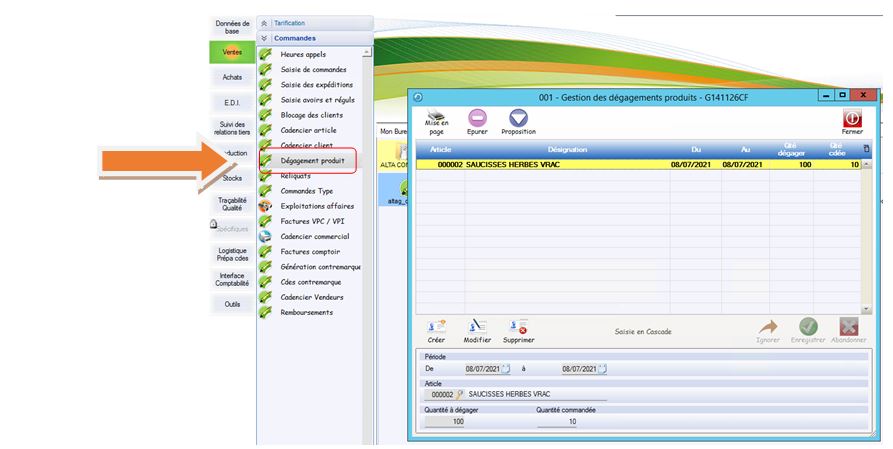Open the Proposition tool

[518, 117]
